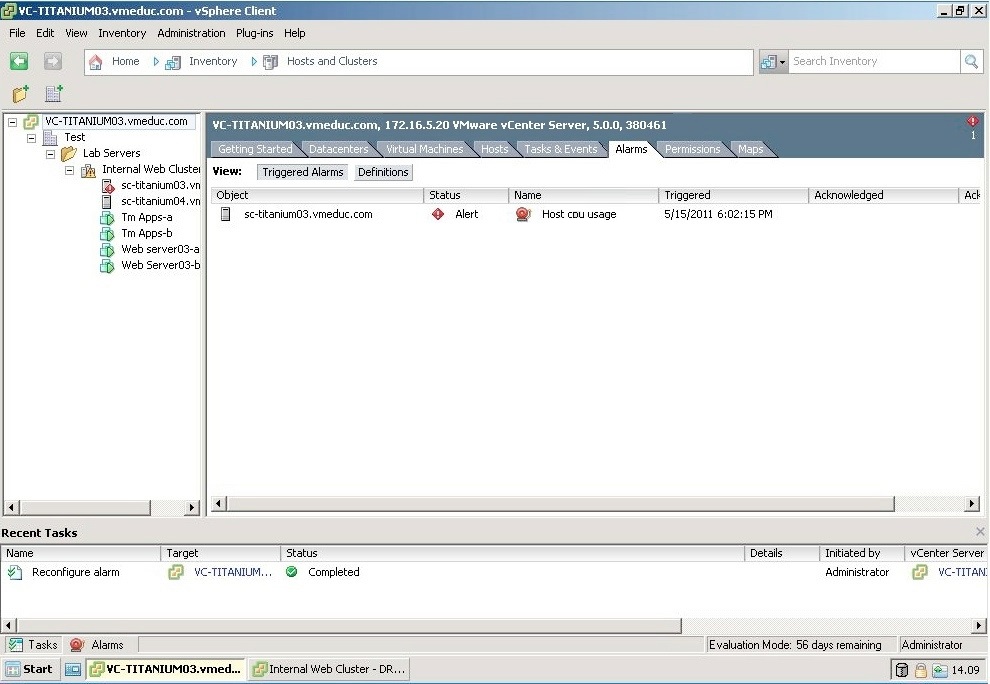Switch to Internal Web Cluster taskbar window
Image resolution: width=990 pixels, height=684 pixels.
[330, 669]
